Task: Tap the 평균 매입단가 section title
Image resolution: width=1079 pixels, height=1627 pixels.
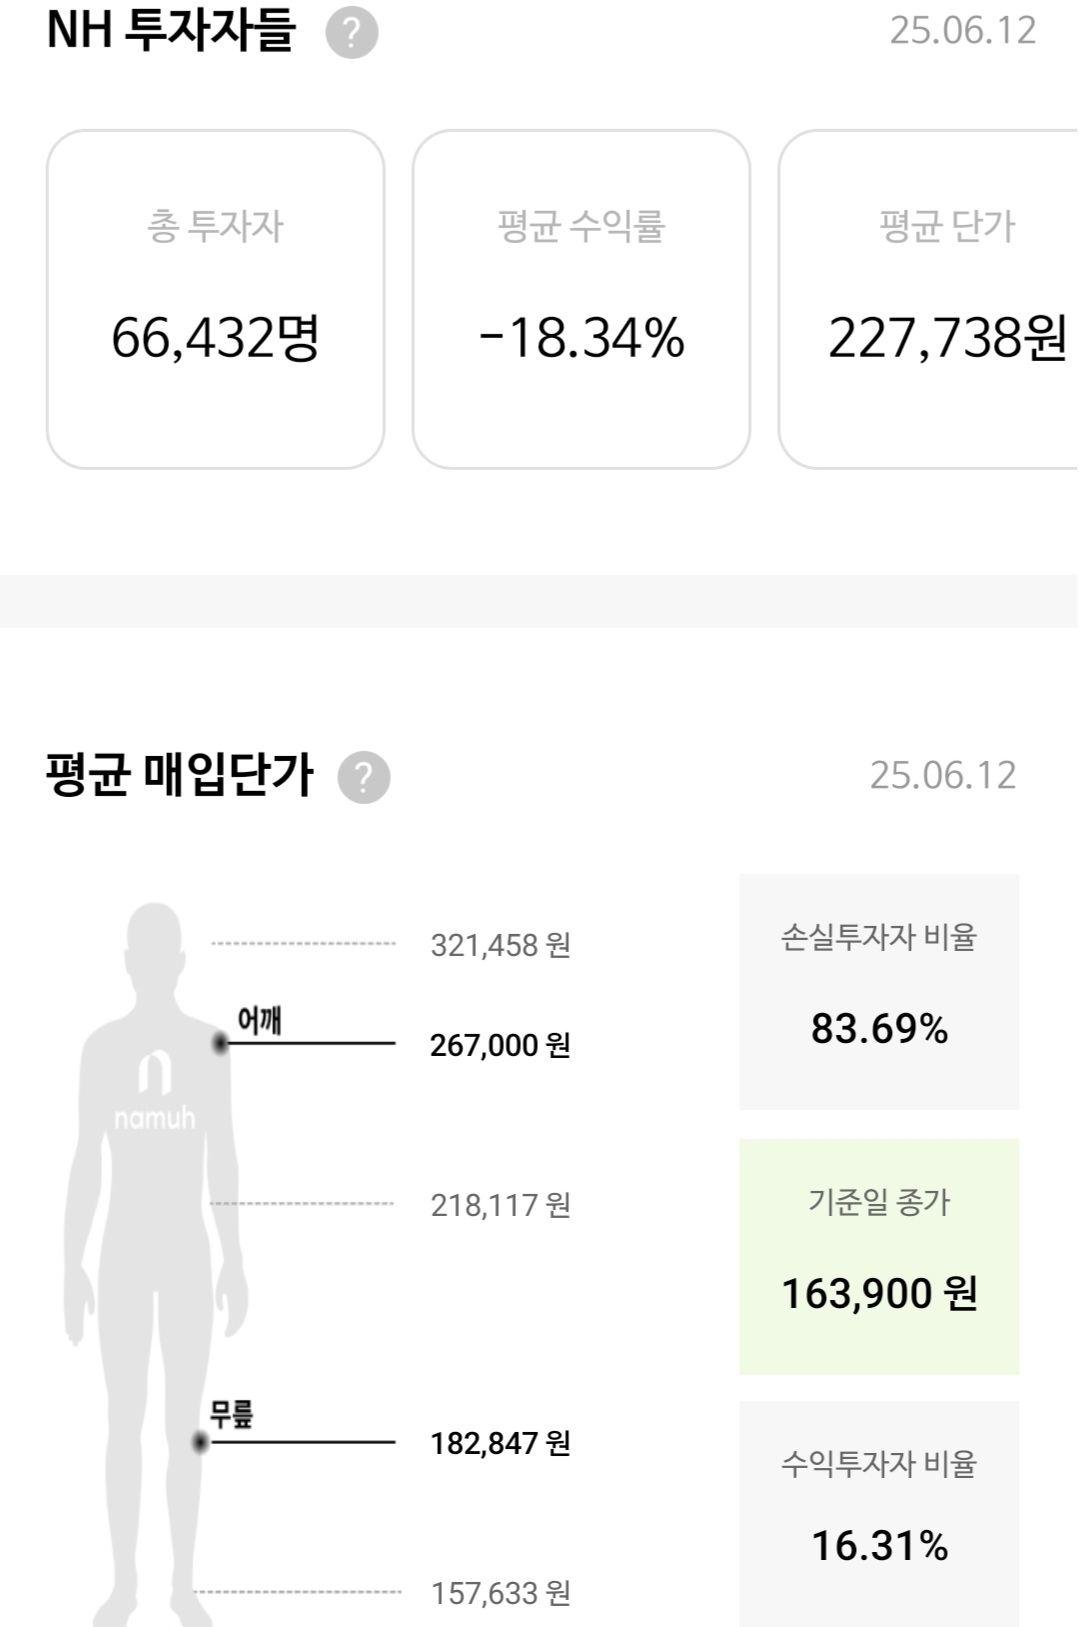Action: coord(180,775)
